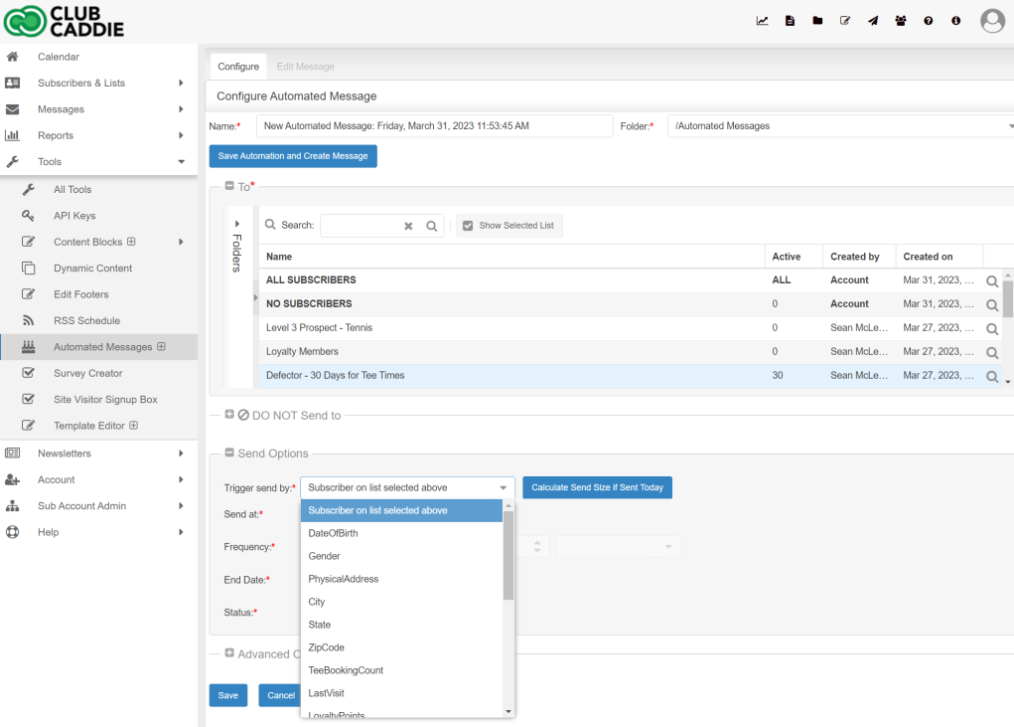This screenshot has height=727, width=1014.
Task: Open the user profile avatar
Action: tap(992, 21)
